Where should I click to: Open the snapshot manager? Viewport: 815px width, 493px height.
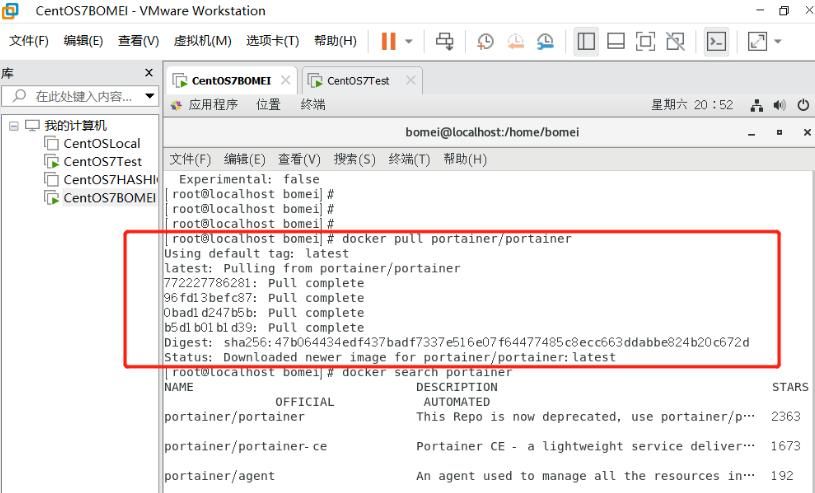(545, 41)
